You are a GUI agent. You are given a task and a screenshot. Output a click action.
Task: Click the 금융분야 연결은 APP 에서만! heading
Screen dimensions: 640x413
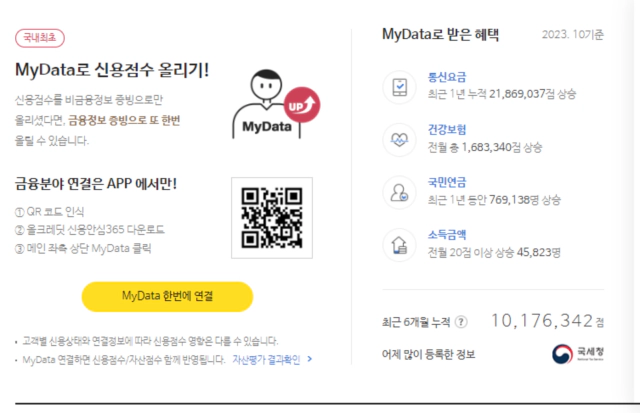click(96, 184)
